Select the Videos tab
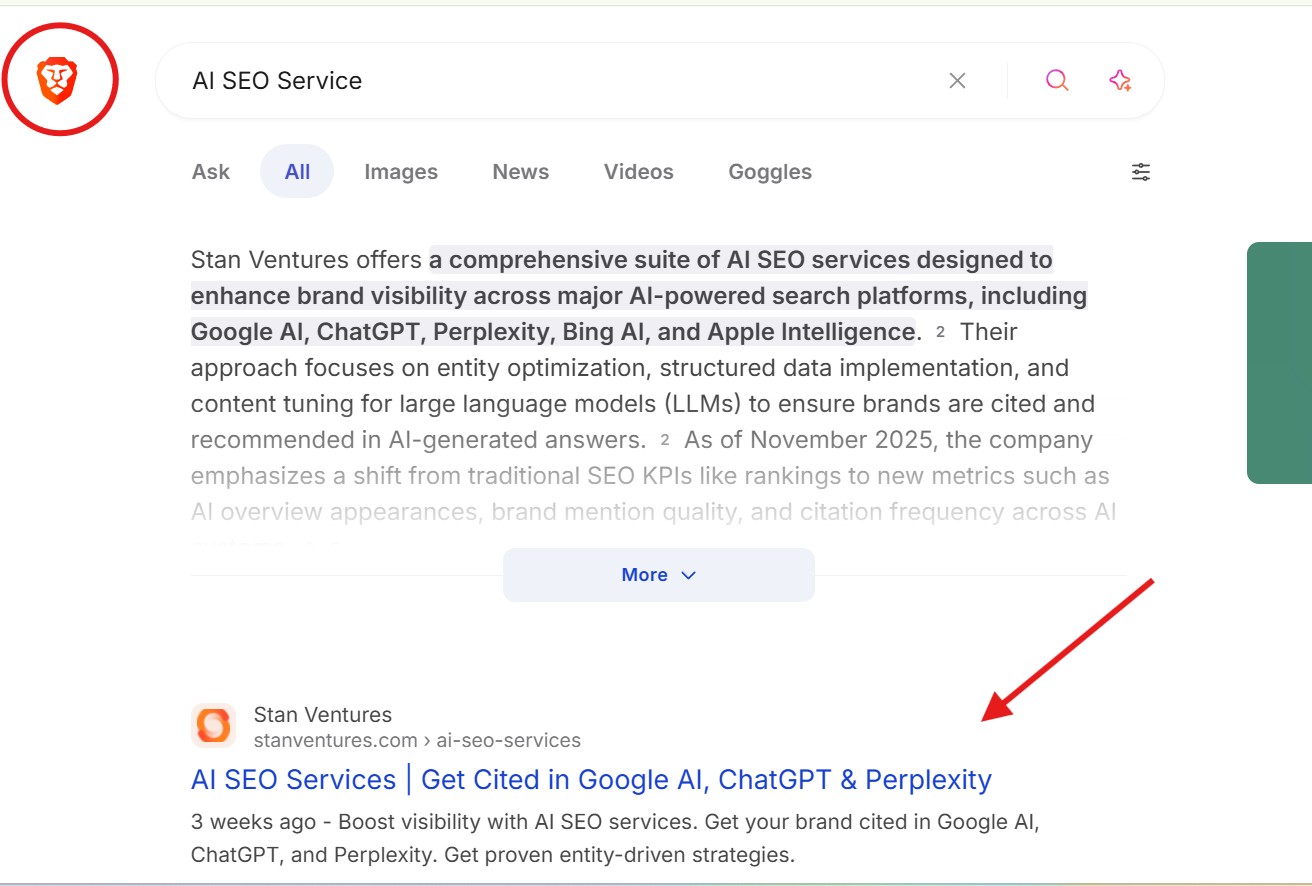Image resolution: width=1312 pixels, height=886 pixels. (638, 171)
